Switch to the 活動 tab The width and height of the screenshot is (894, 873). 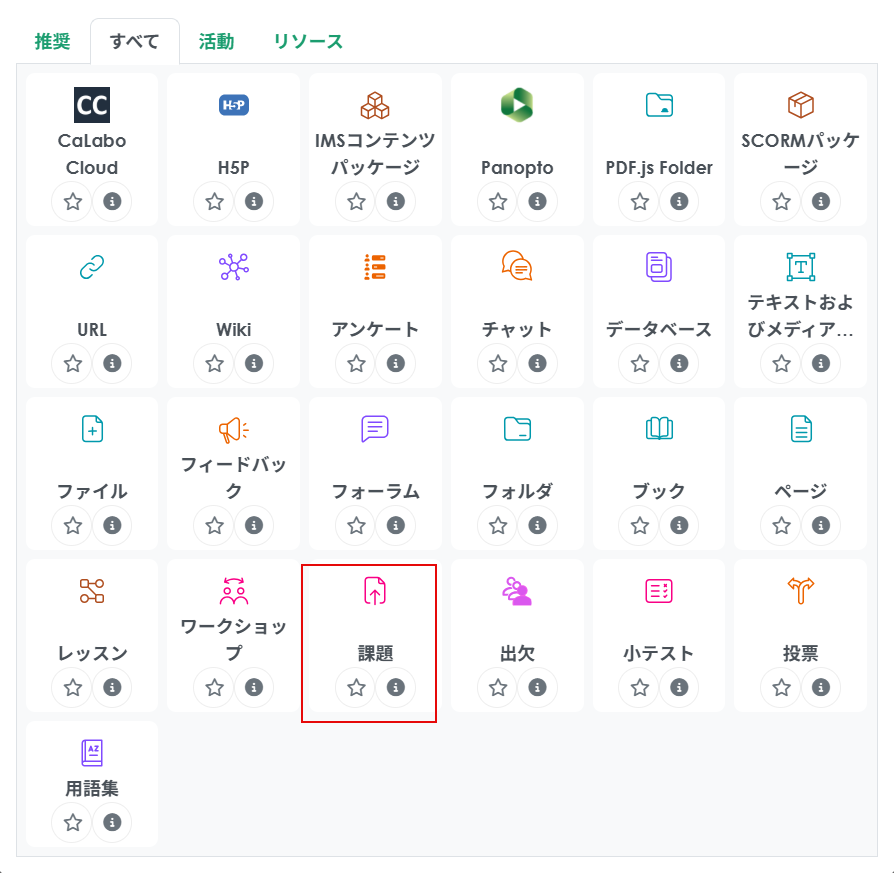(216, 42)
